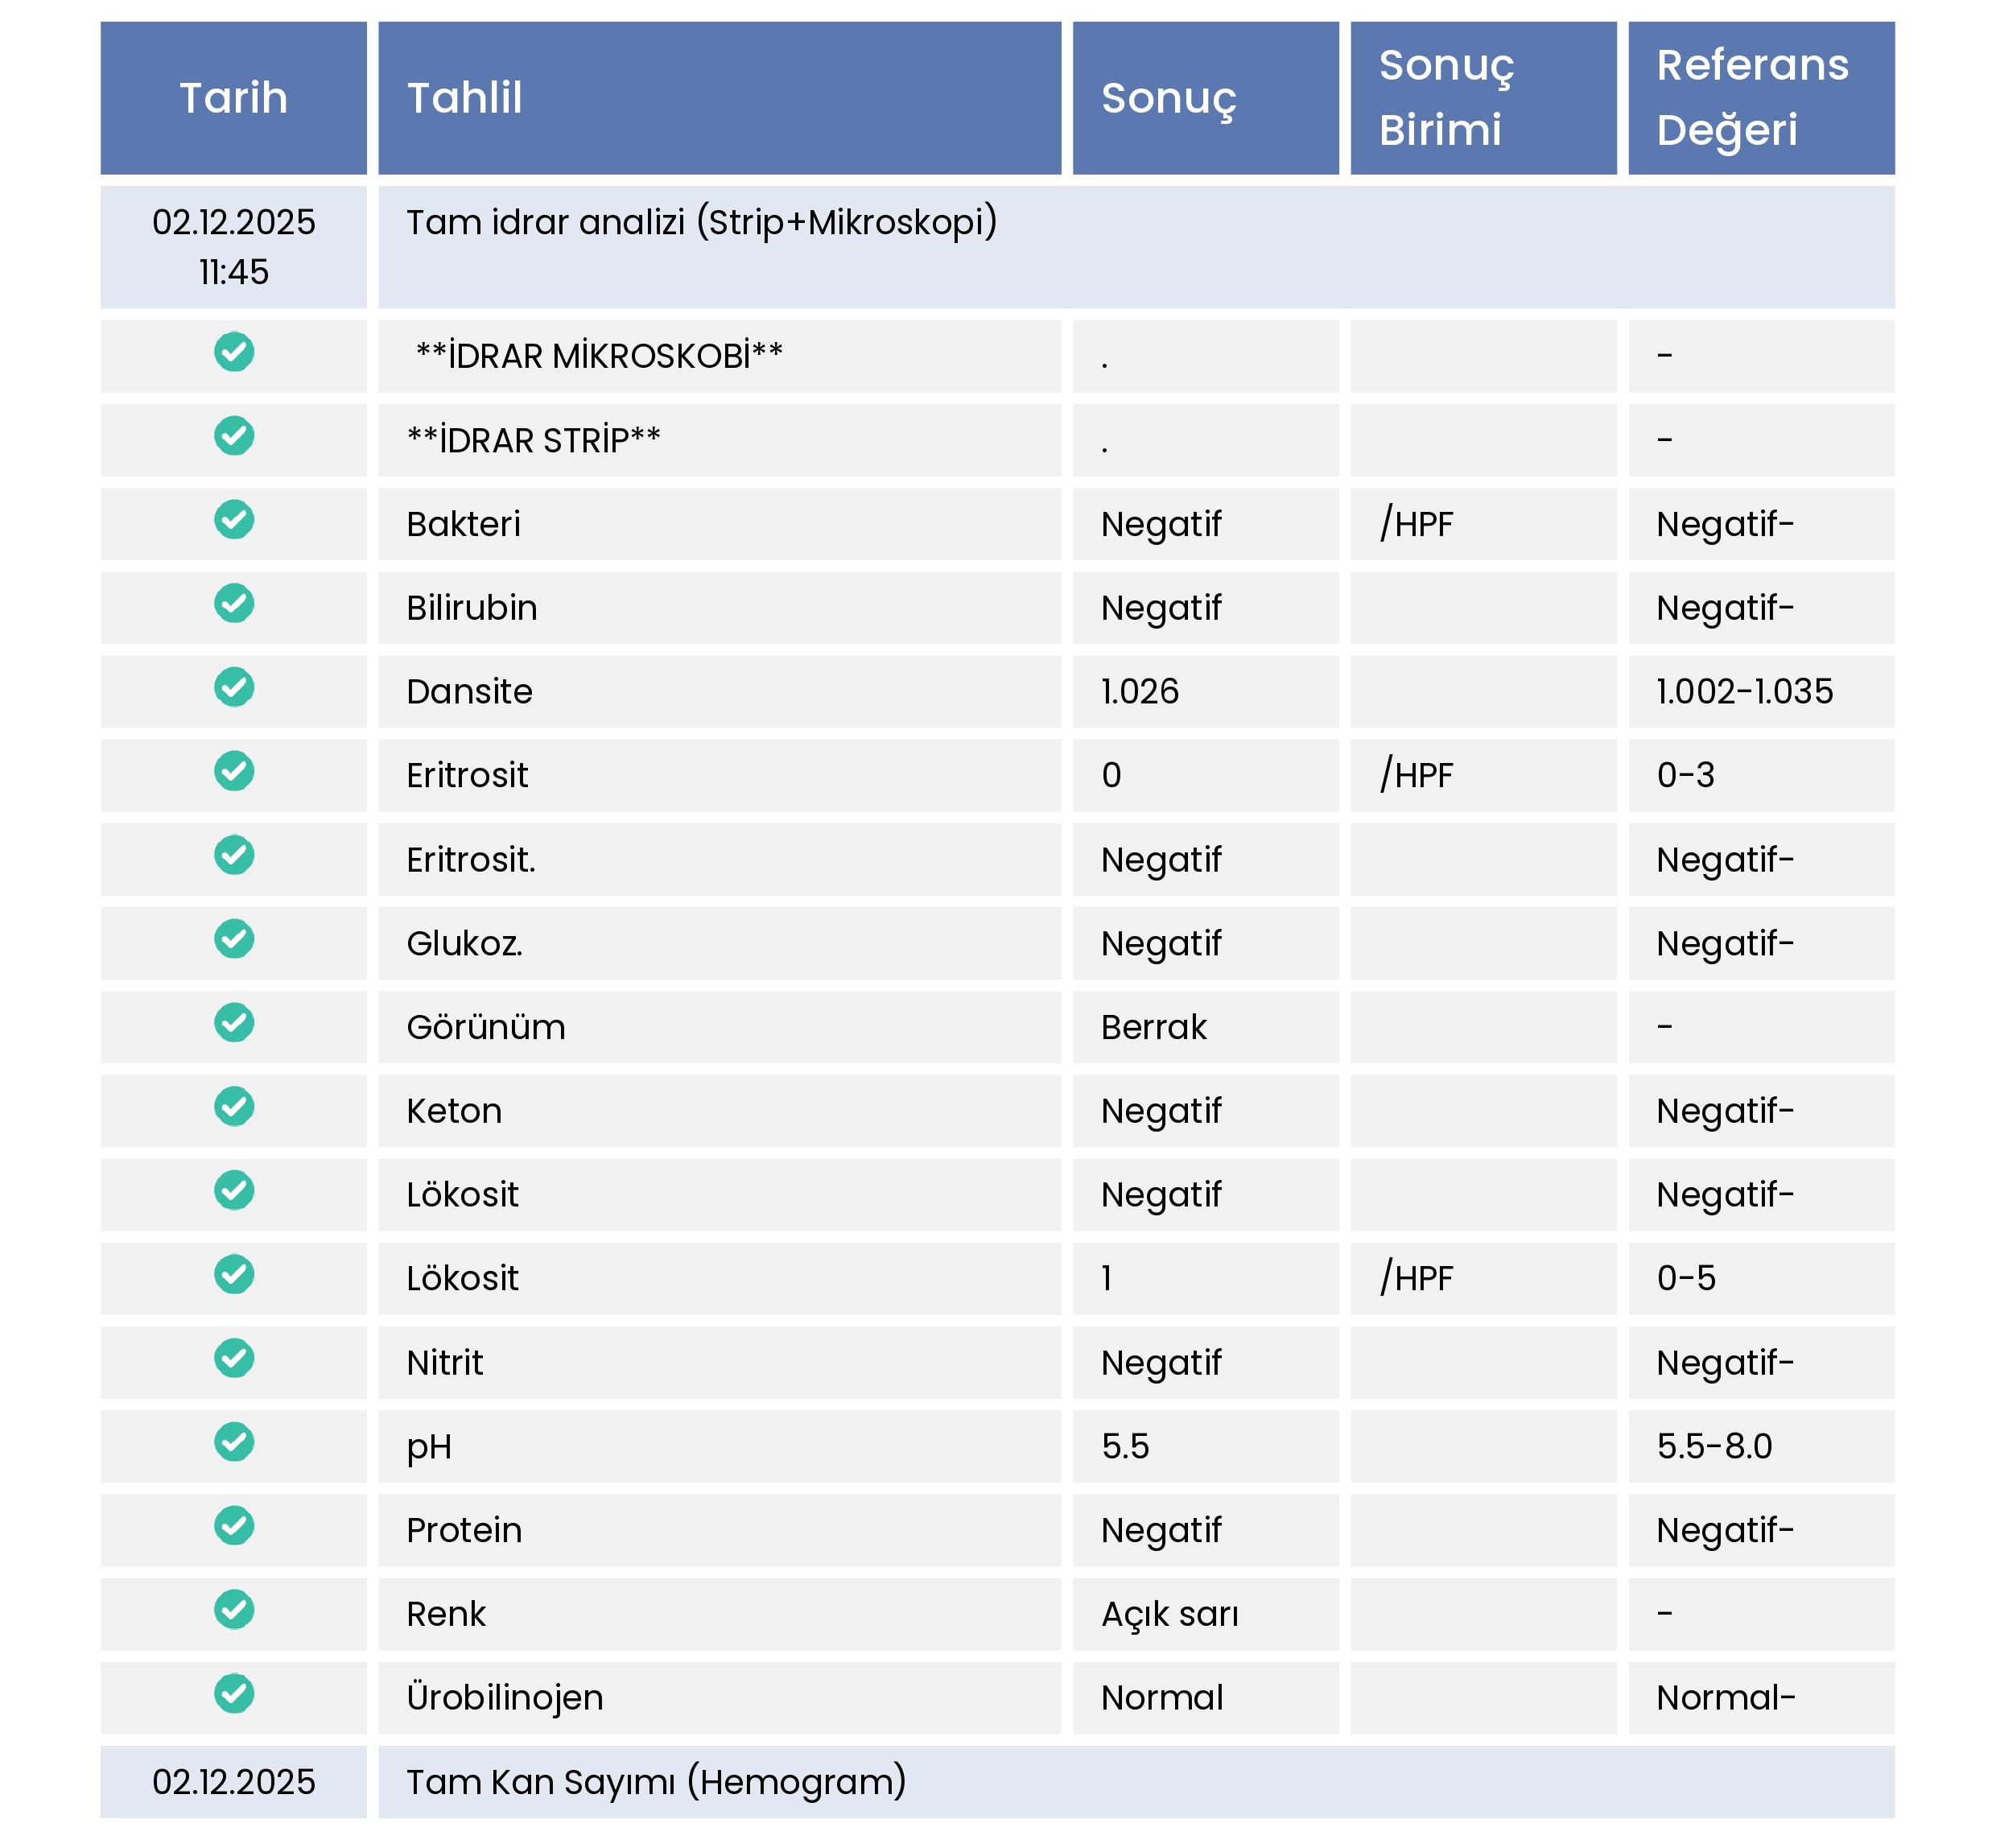The height and width of the screenshot is (1848, 1996).
Task: Select the Sonuç Birimi column header
Action: pos(1446,98)
